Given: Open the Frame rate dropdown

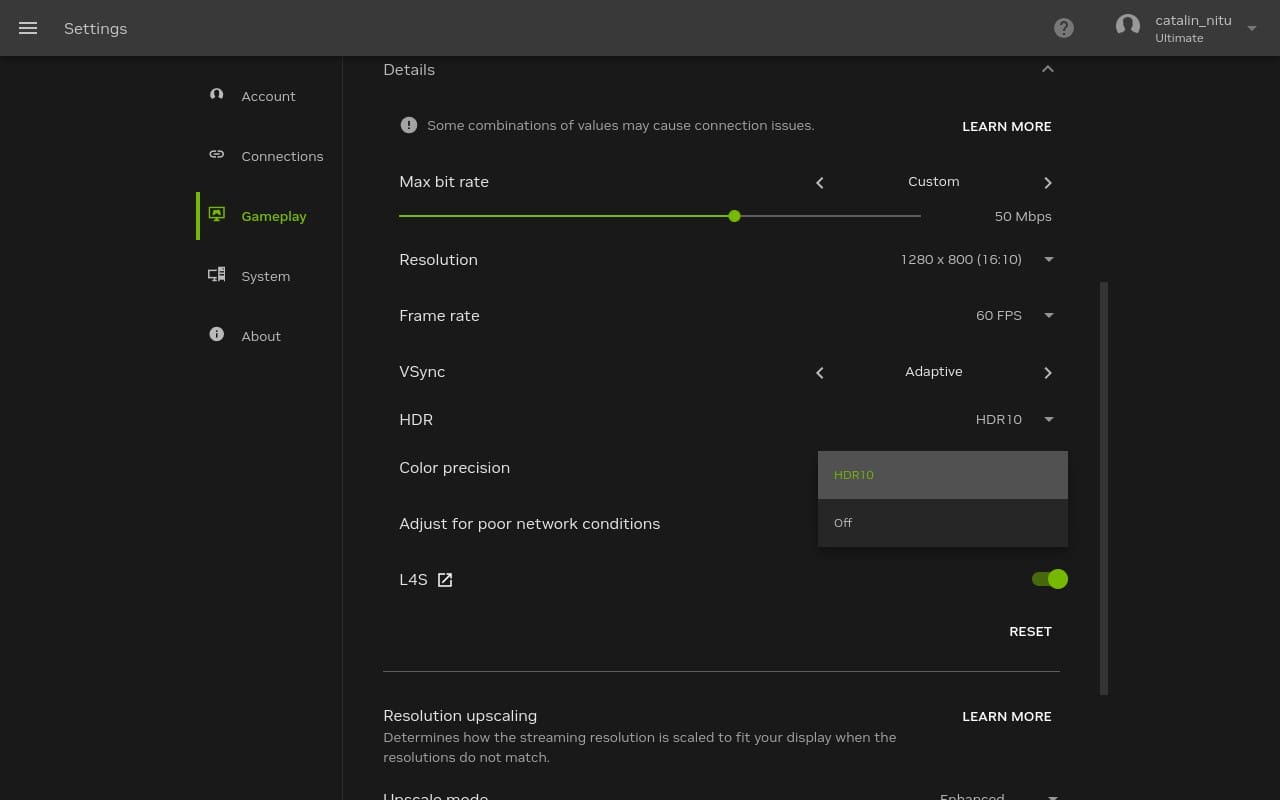Looking at the screenshot, I should pyautogui.click(x=1014, y=316).
